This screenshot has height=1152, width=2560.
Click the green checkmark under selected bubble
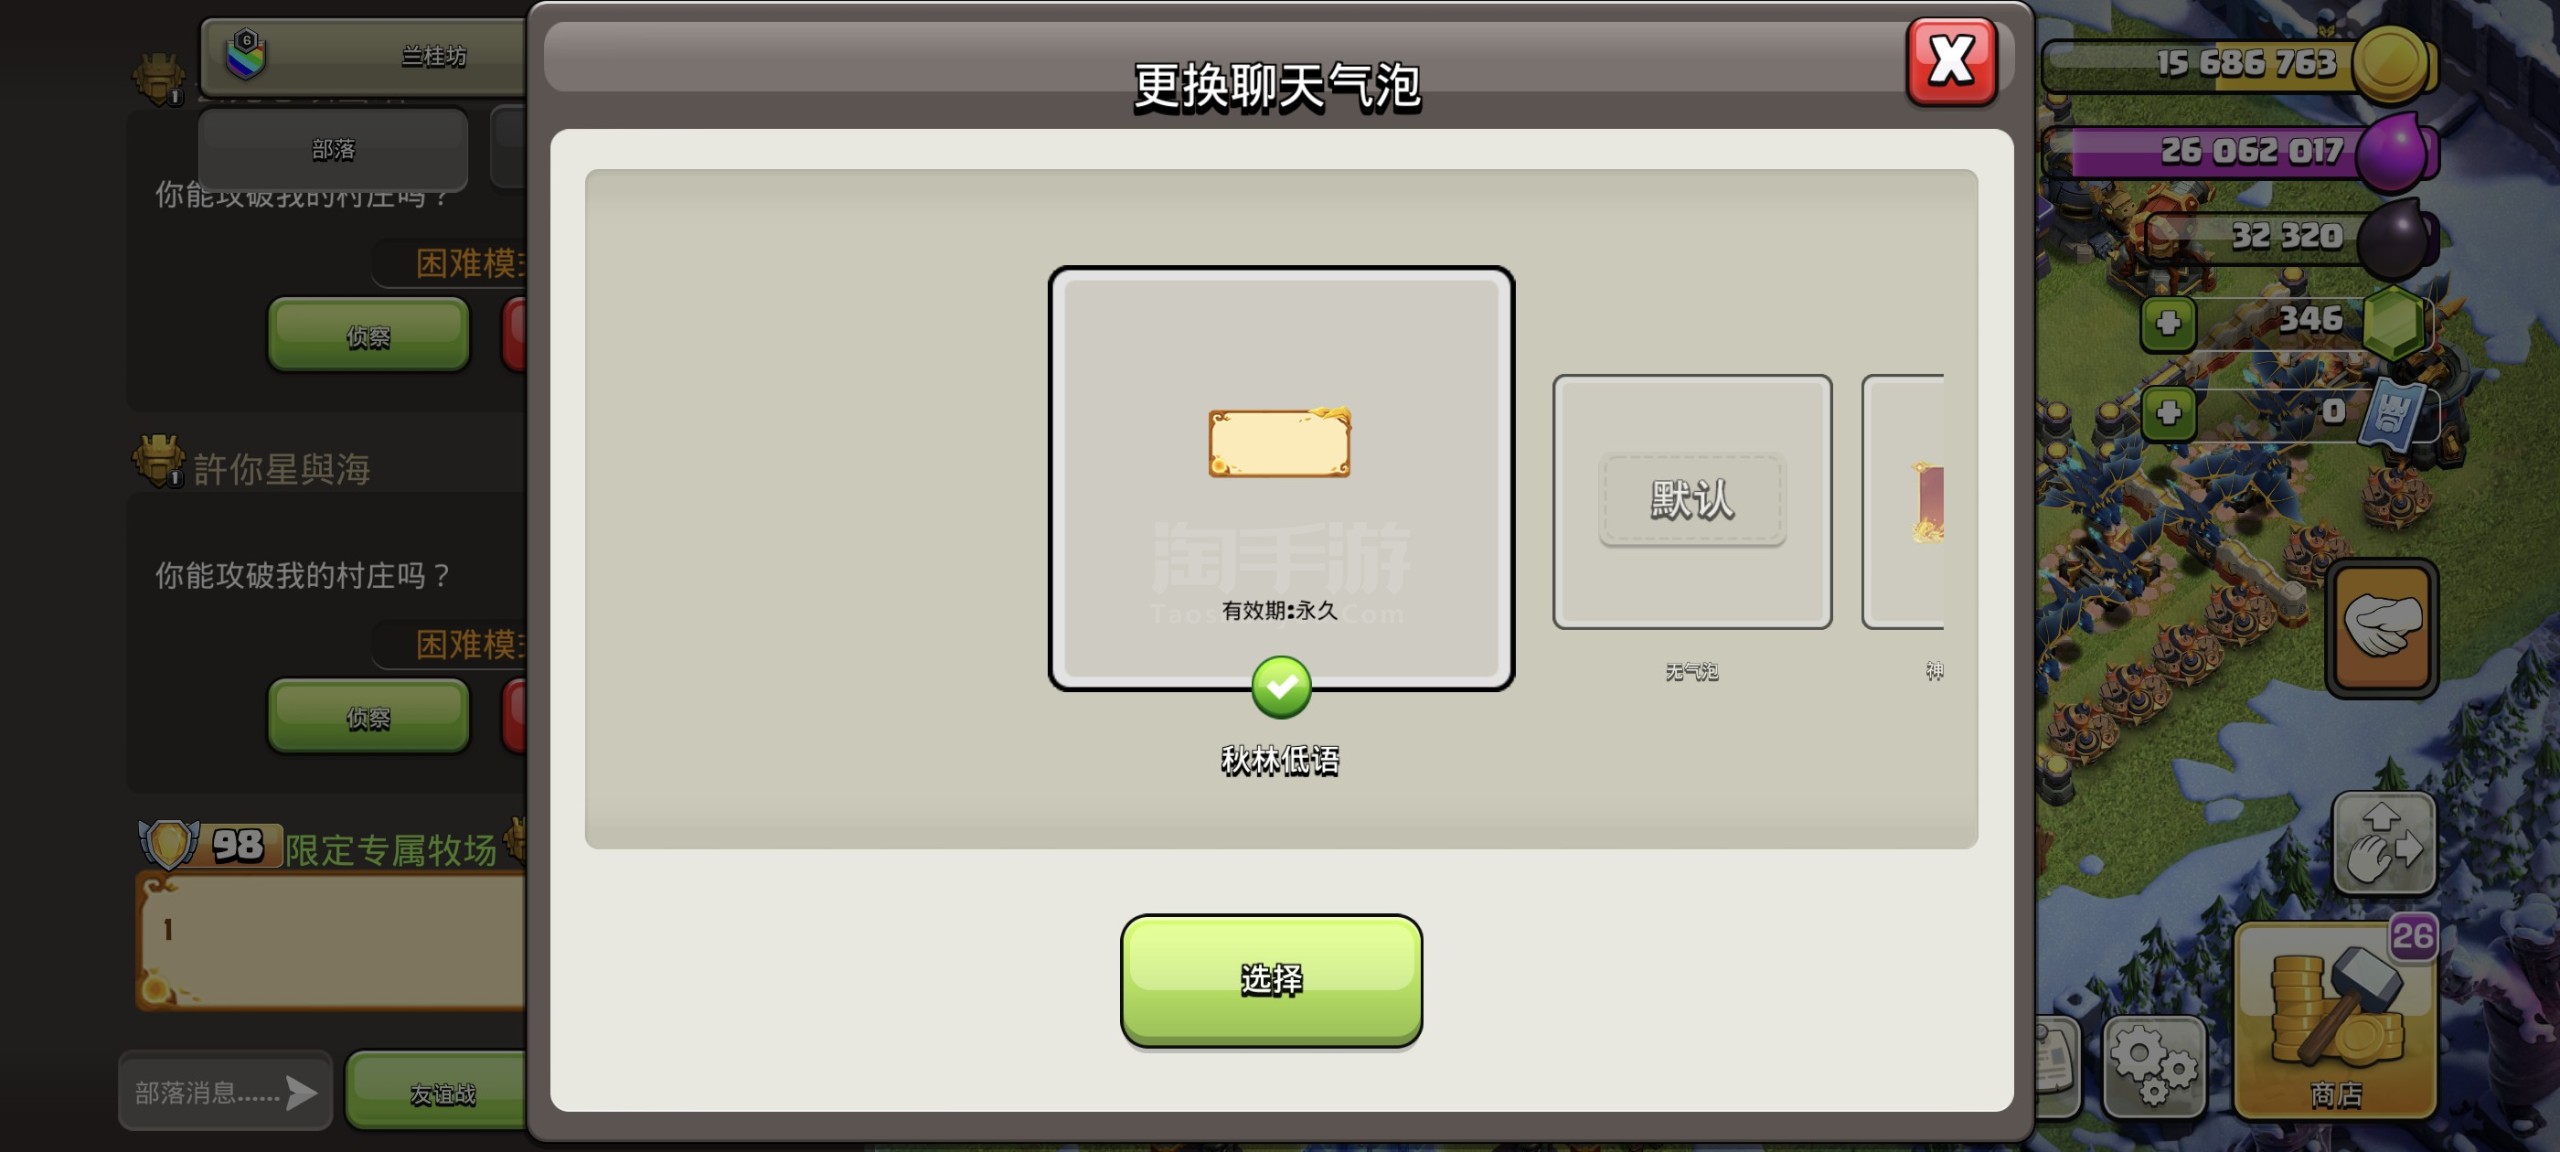[1281, 688]
